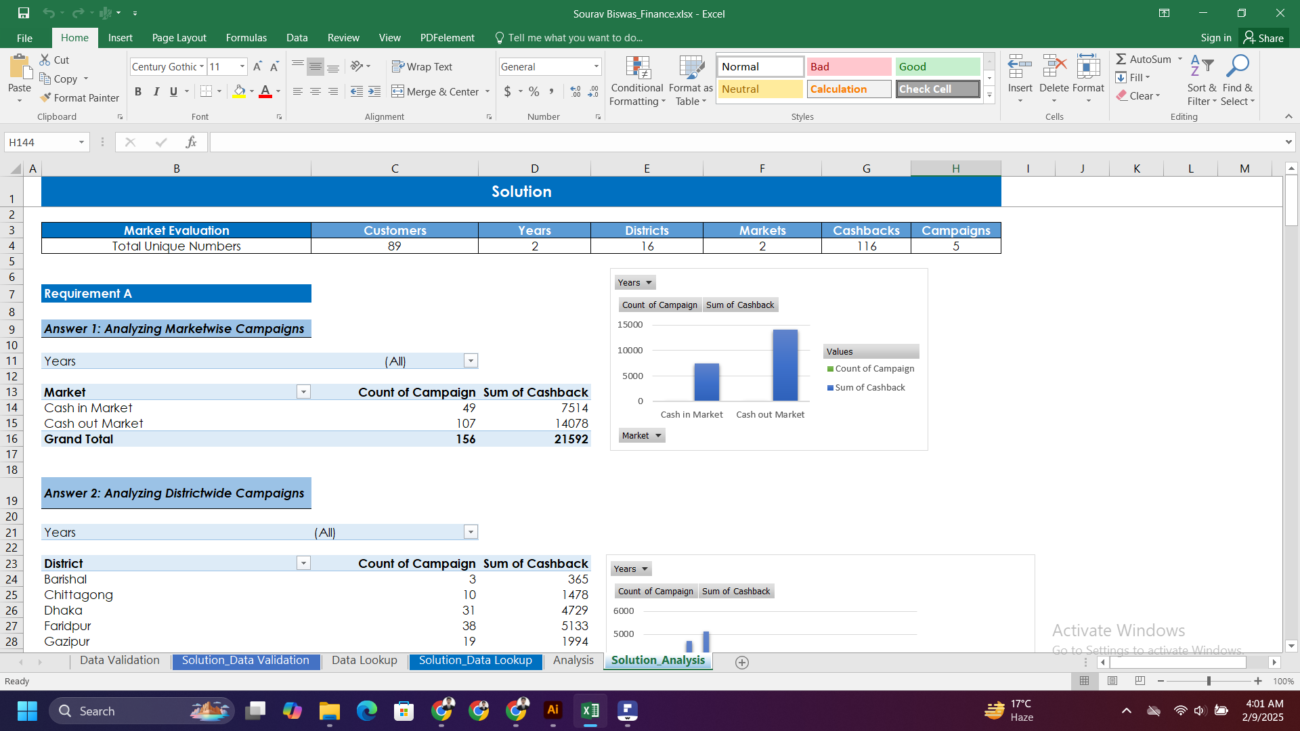Screen dimensions: 1300x731
Task: Open the Formulas ribbon tab
Action: pos(246,38)
